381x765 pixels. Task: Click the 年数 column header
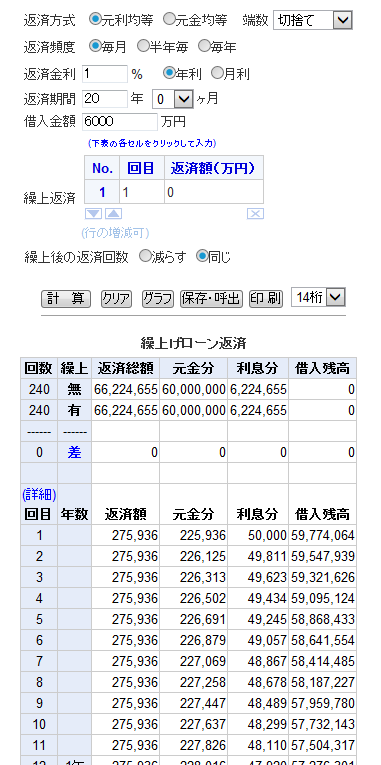(x=74, y=514)
